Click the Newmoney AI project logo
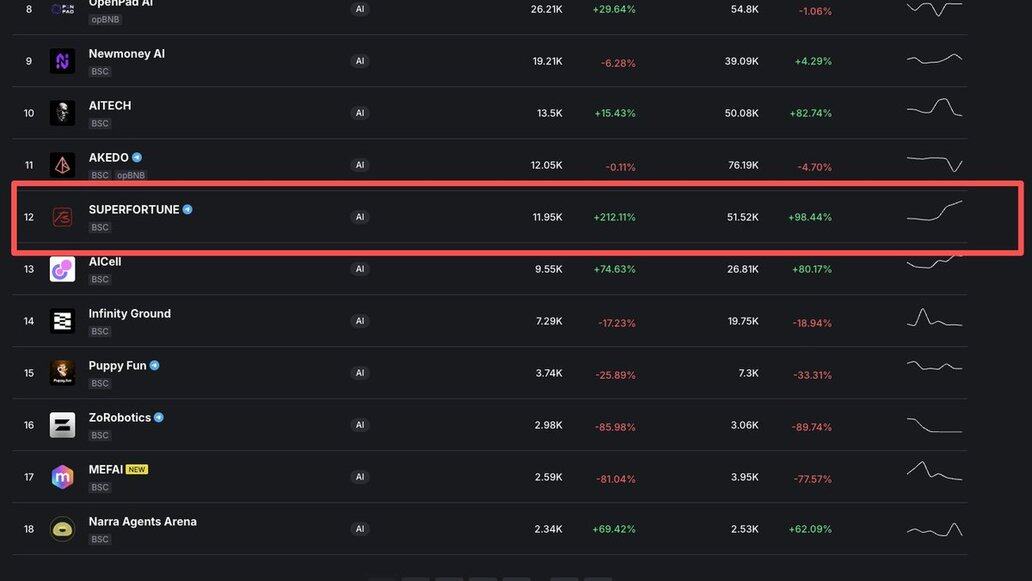The image size is (1032, 581). (63, 61)
